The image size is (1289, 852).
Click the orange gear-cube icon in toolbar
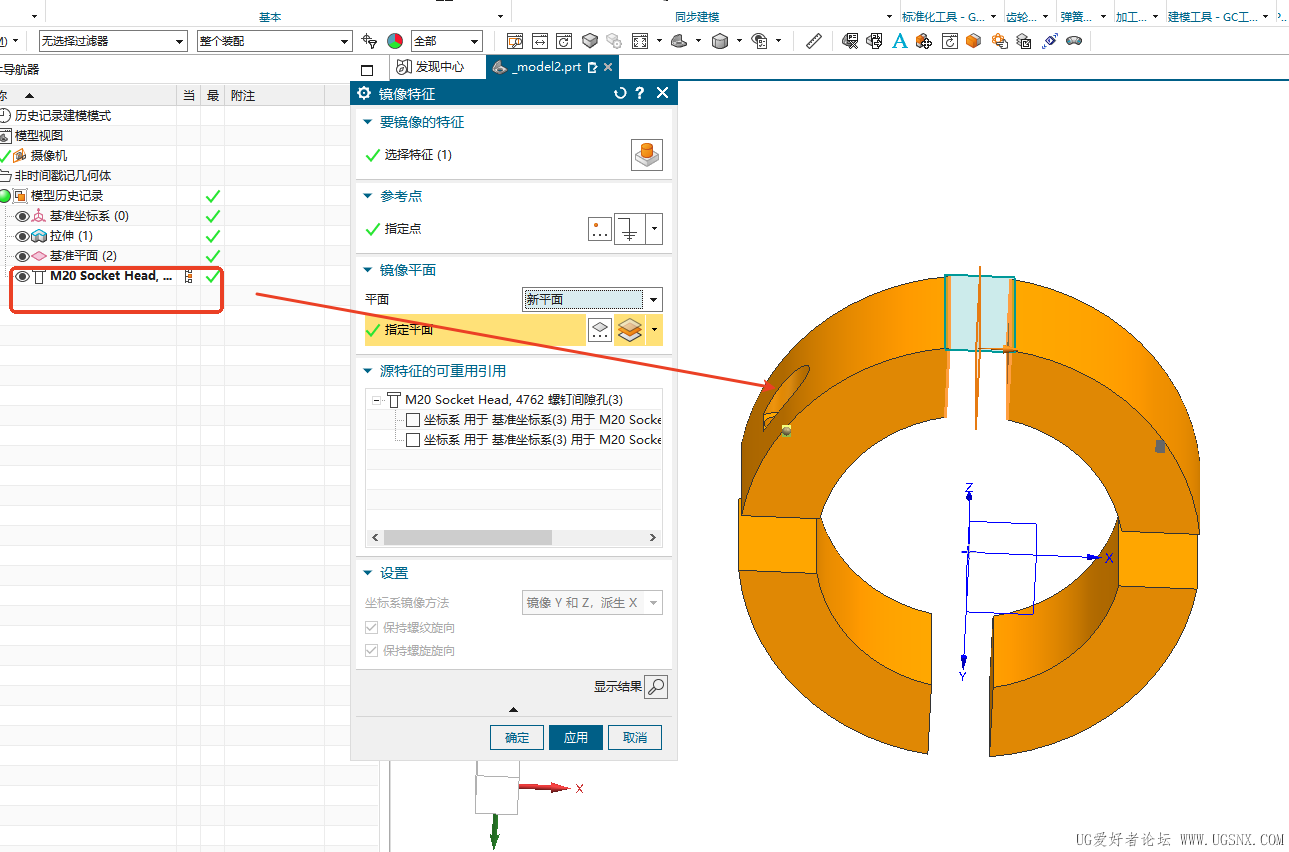[998, 41]
